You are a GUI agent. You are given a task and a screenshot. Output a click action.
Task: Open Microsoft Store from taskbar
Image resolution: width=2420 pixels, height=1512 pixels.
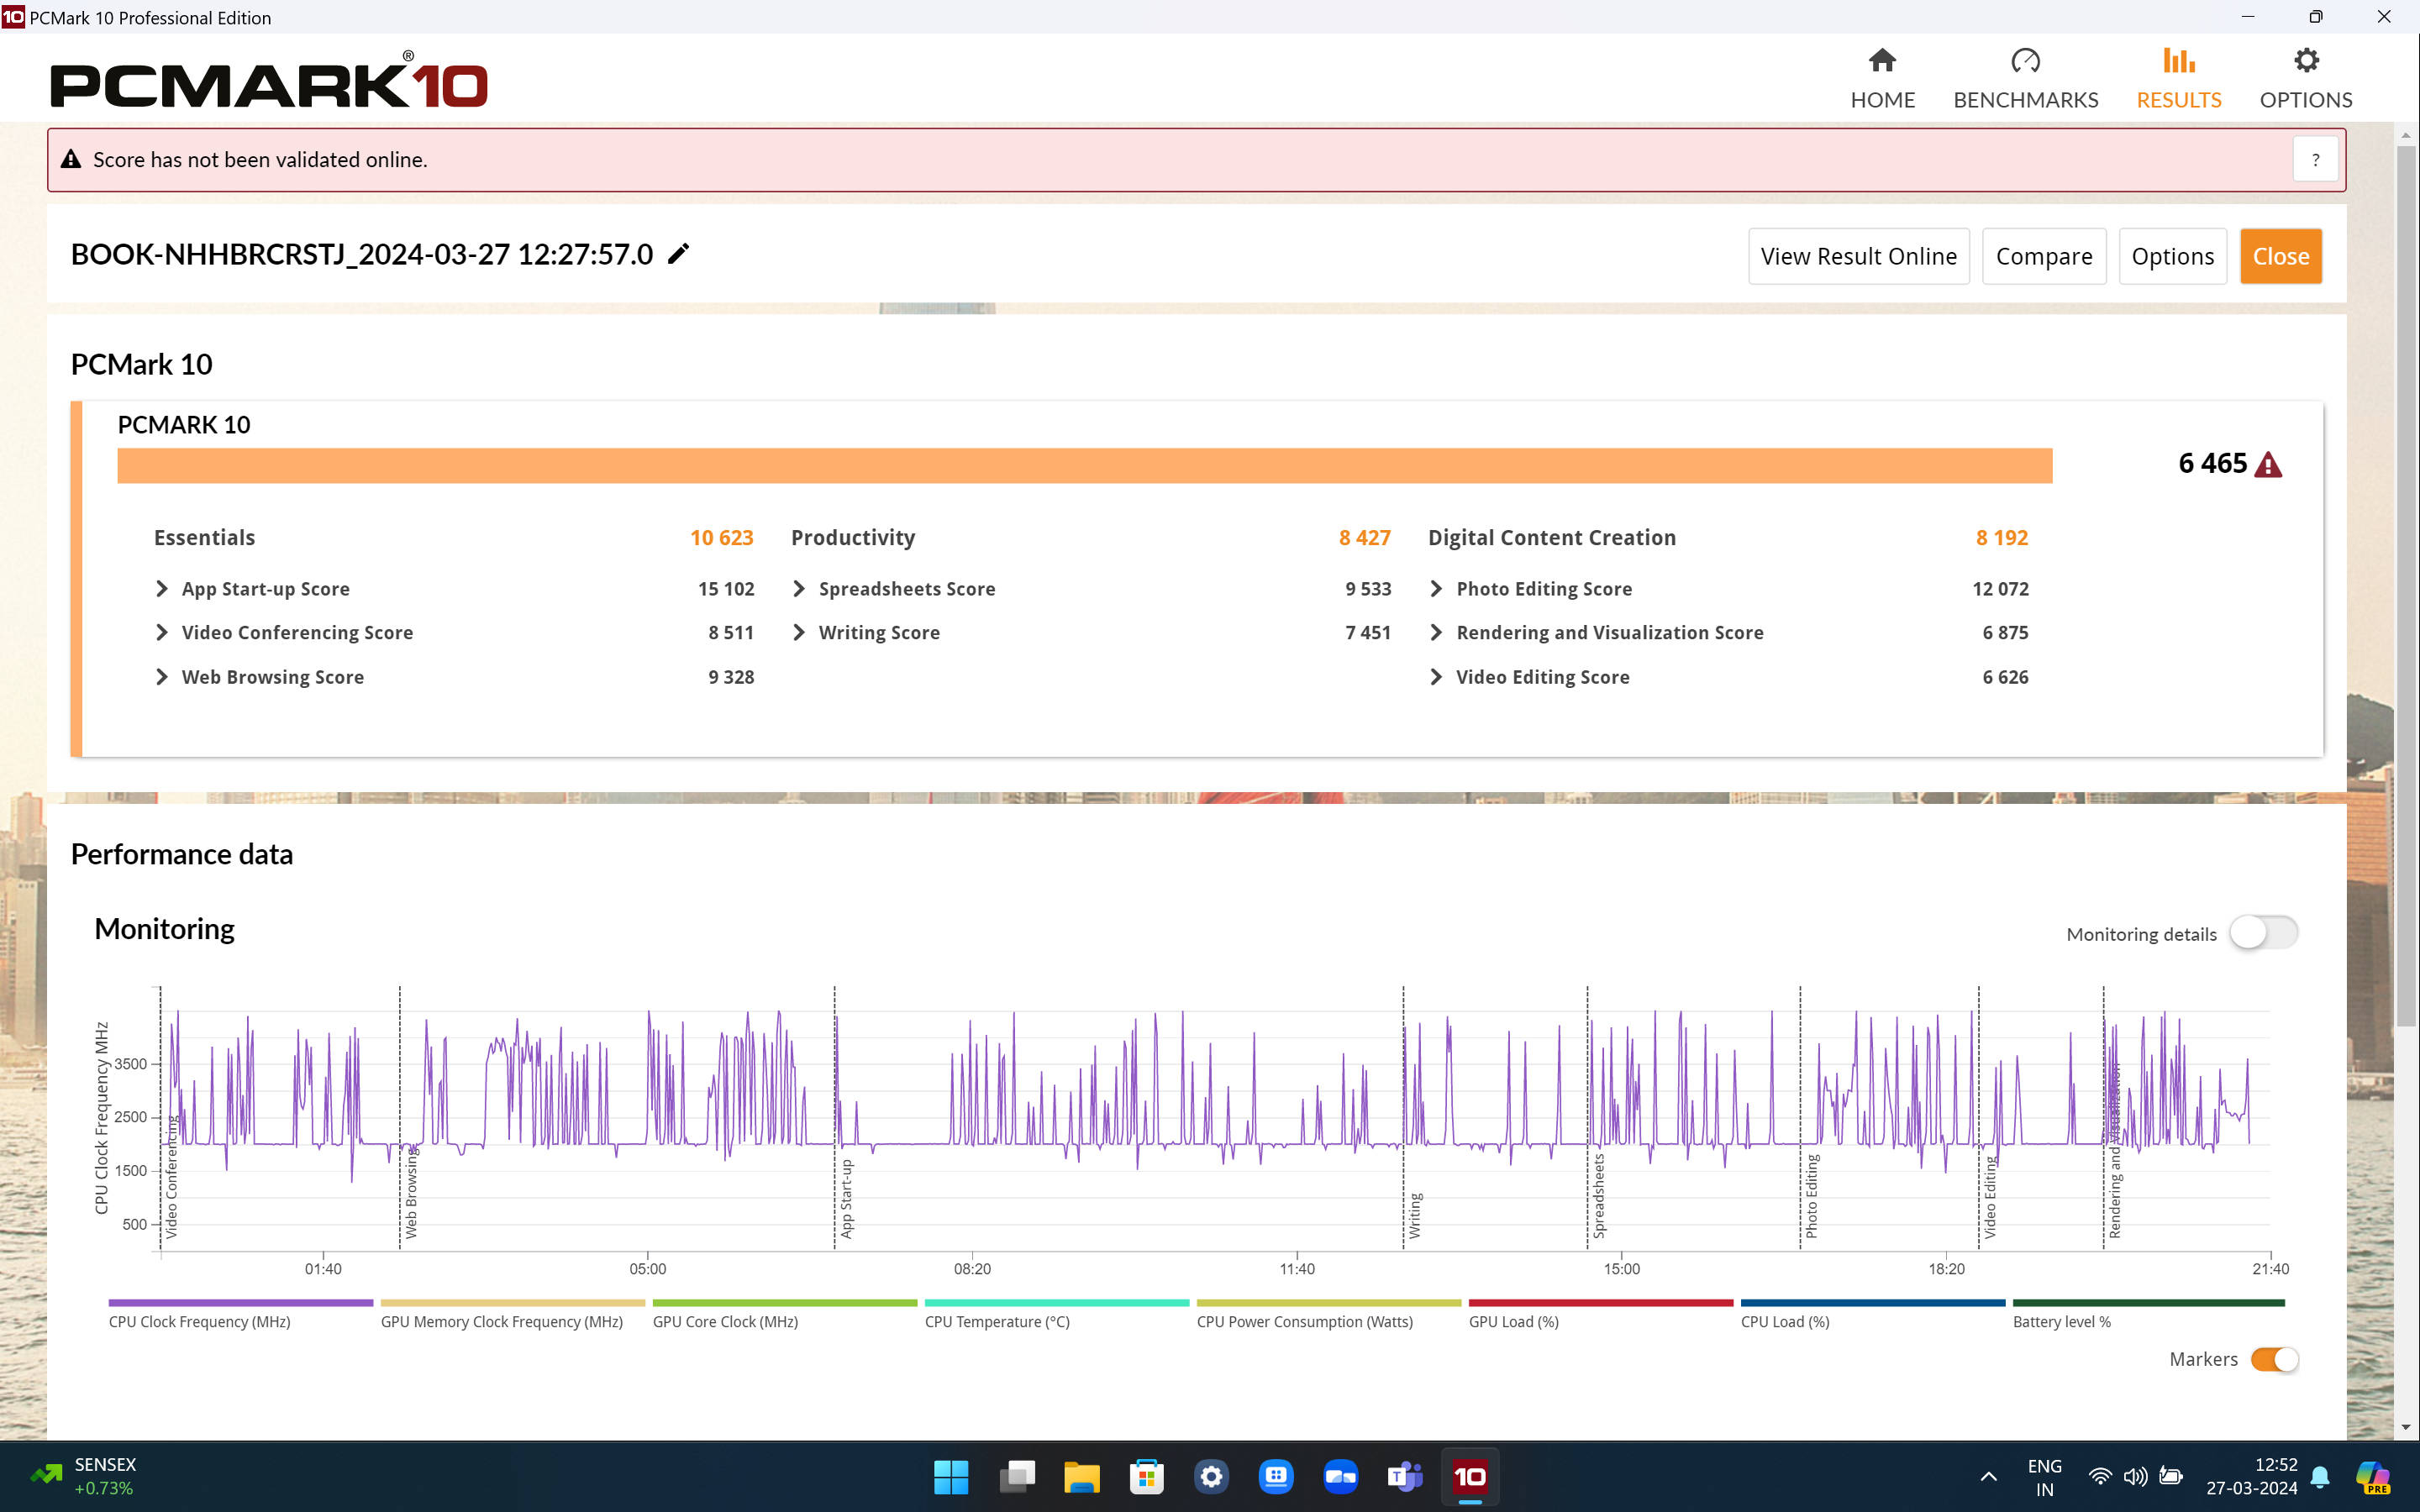tap(1146, 1476)
